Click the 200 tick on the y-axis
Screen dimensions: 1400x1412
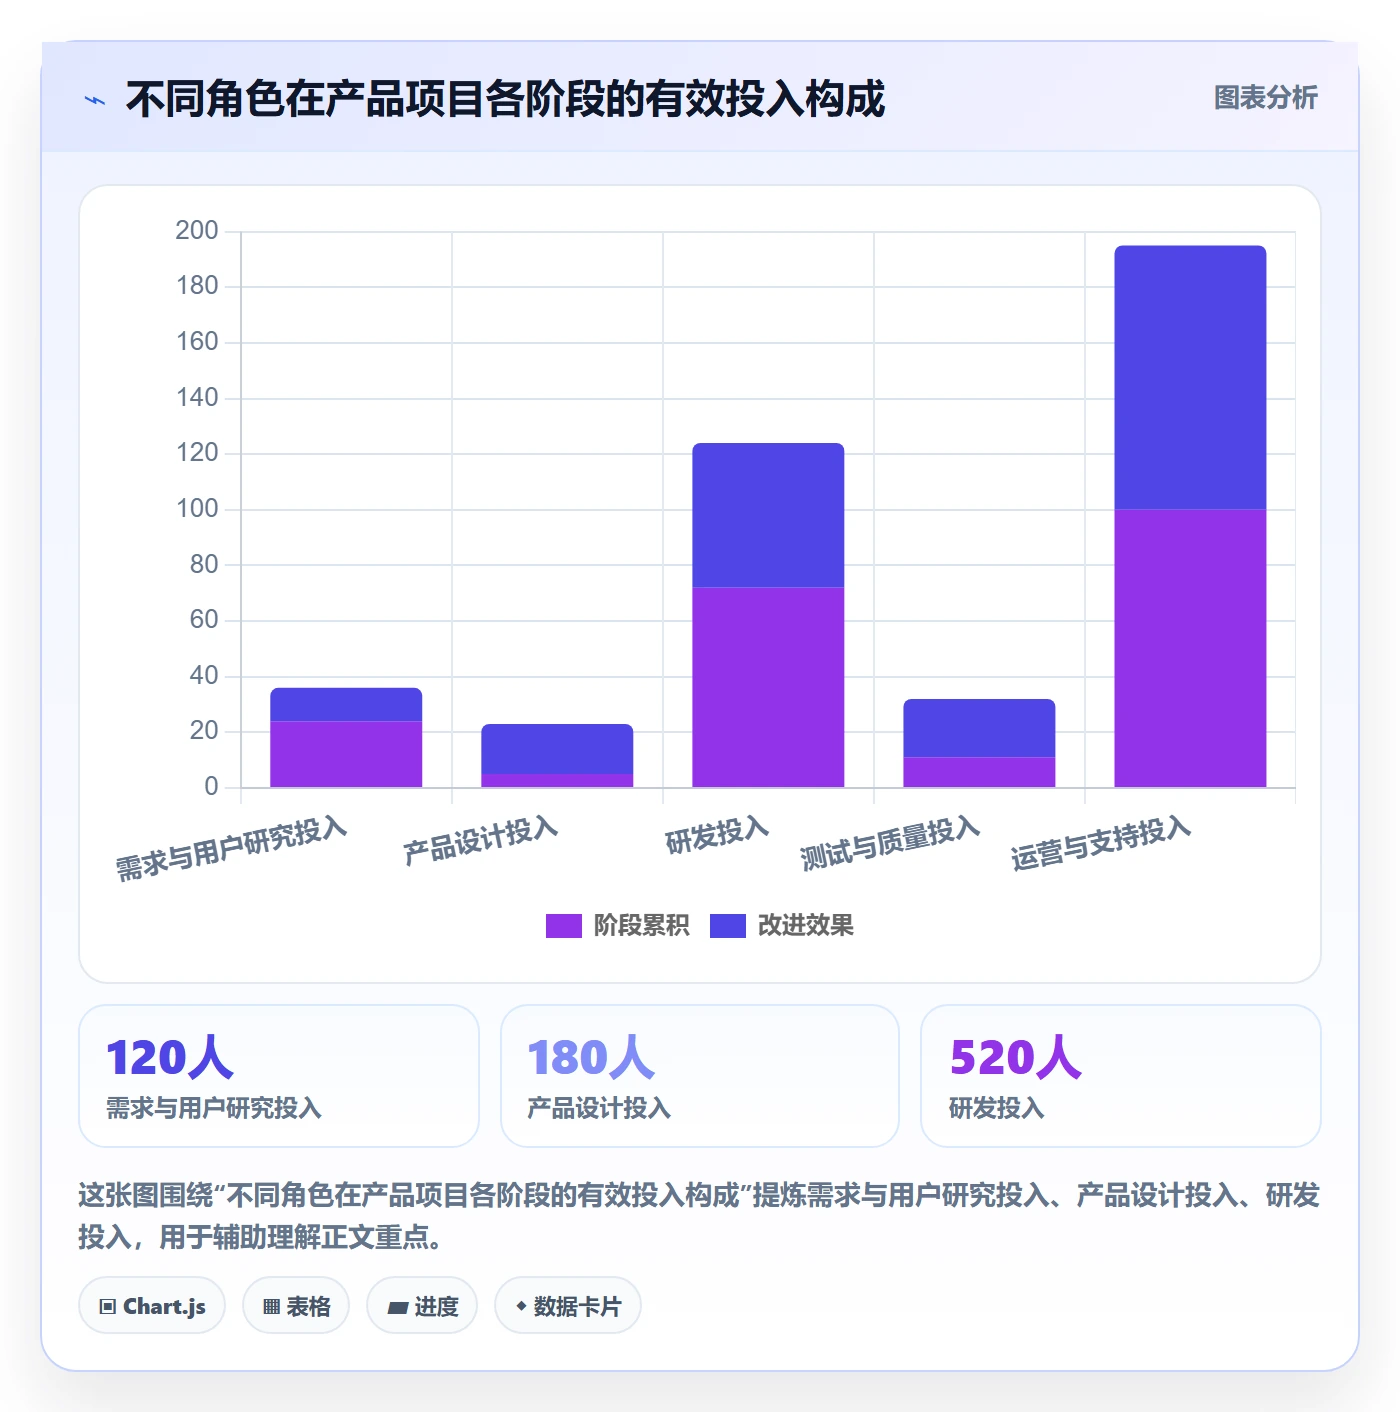[x=197, y=230]
